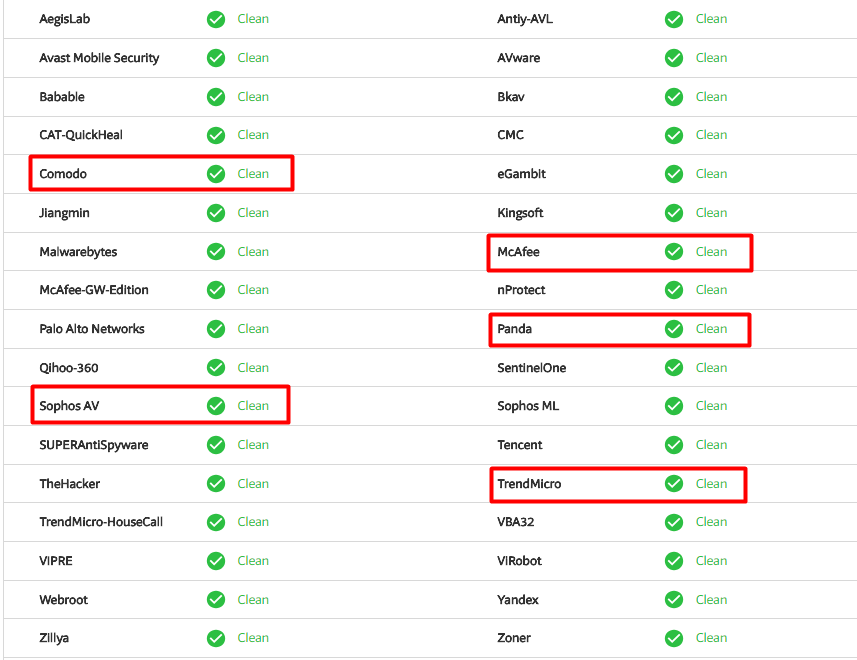Select the AegisLab engine name
857x660 pixels.
coord(65,19)
